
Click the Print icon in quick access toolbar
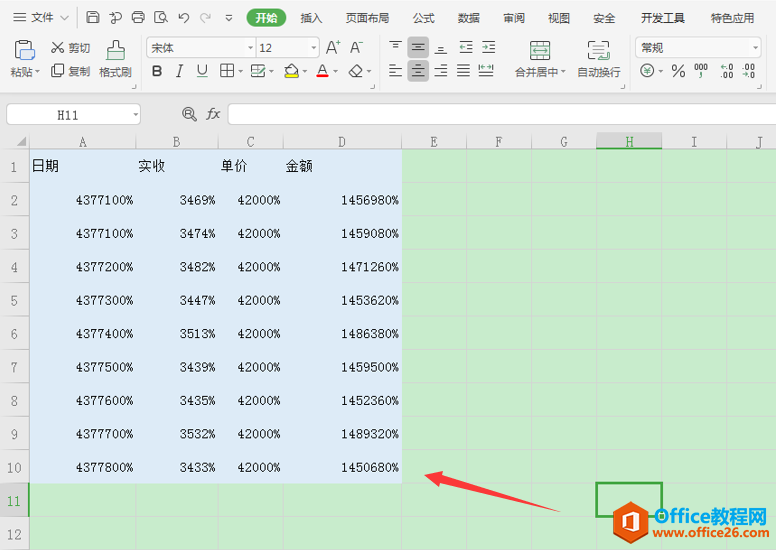(x=138, y=18)
